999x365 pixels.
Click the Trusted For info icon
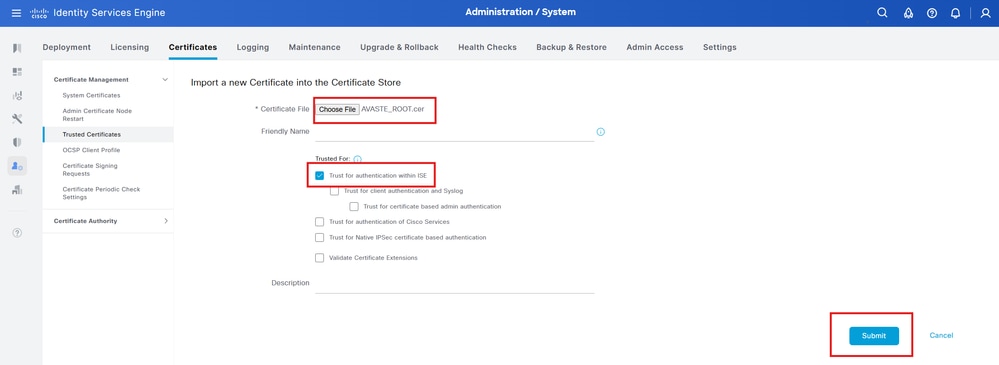[357, 159]
